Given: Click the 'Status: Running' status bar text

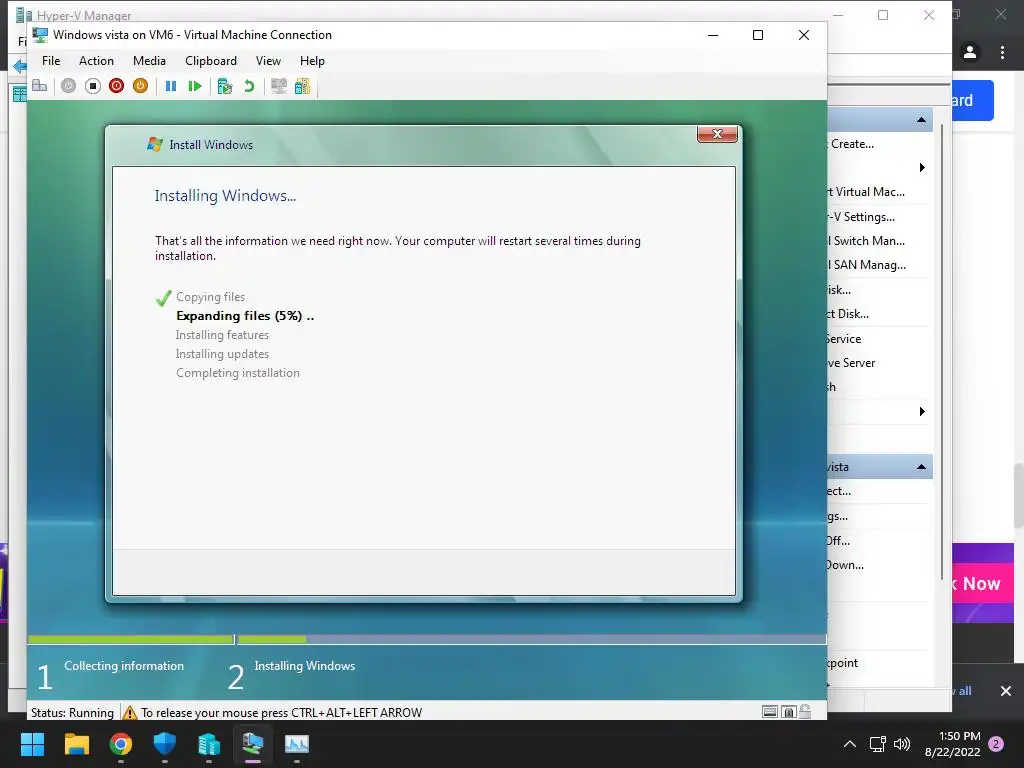Looking at the screenshot, I should (x=72, y=712).
